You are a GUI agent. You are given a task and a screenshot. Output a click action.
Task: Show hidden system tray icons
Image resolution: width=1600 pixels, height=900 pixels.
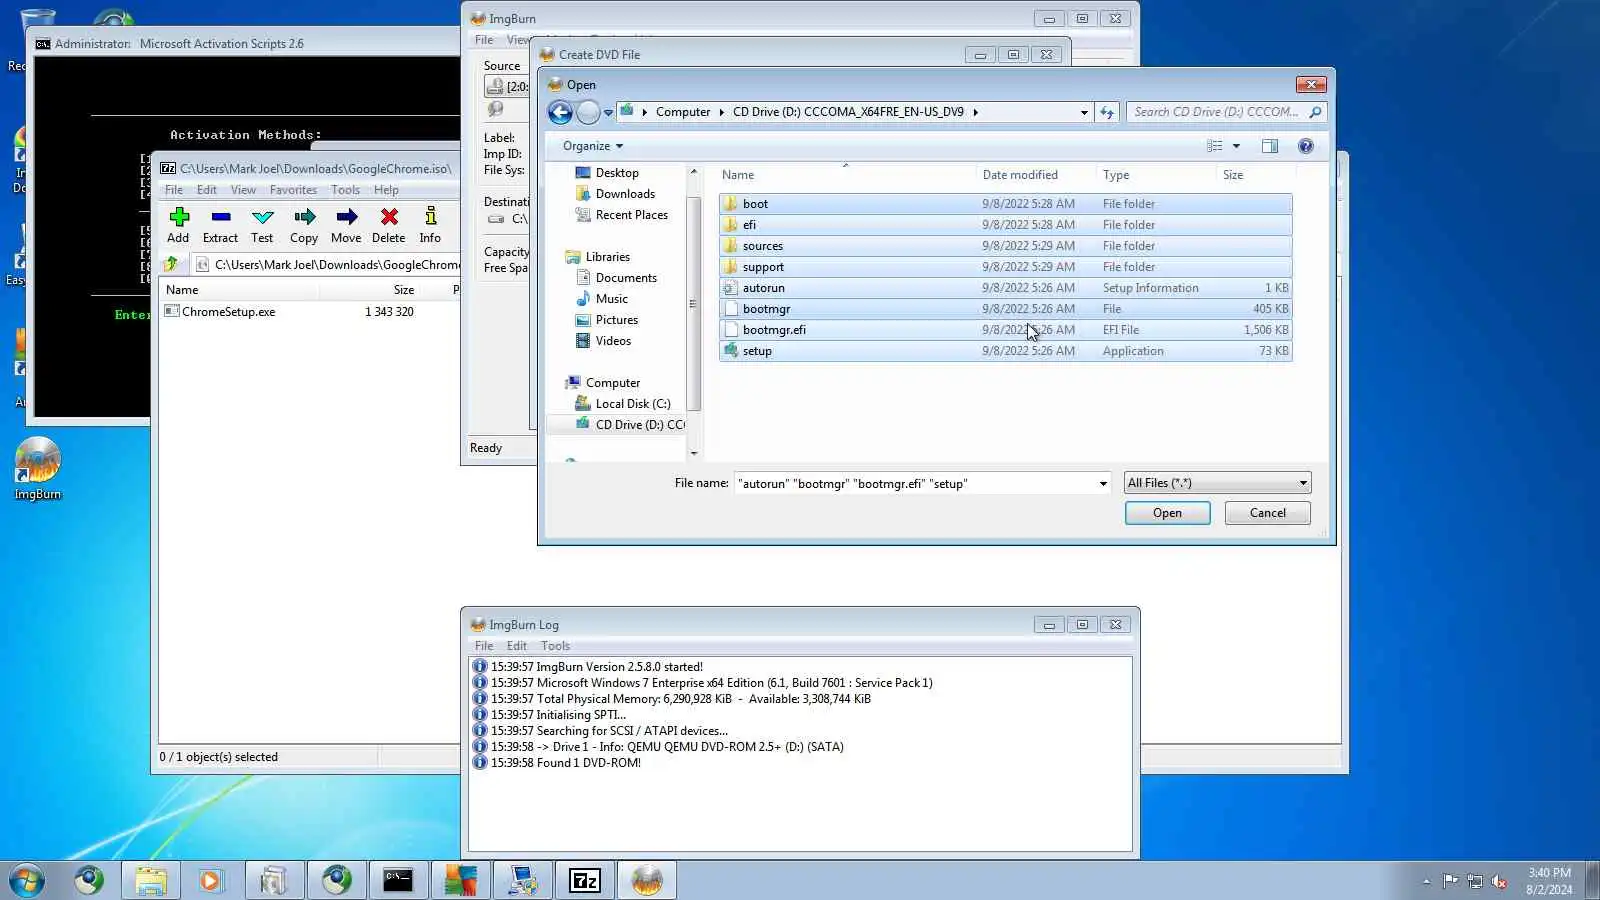1426,881
